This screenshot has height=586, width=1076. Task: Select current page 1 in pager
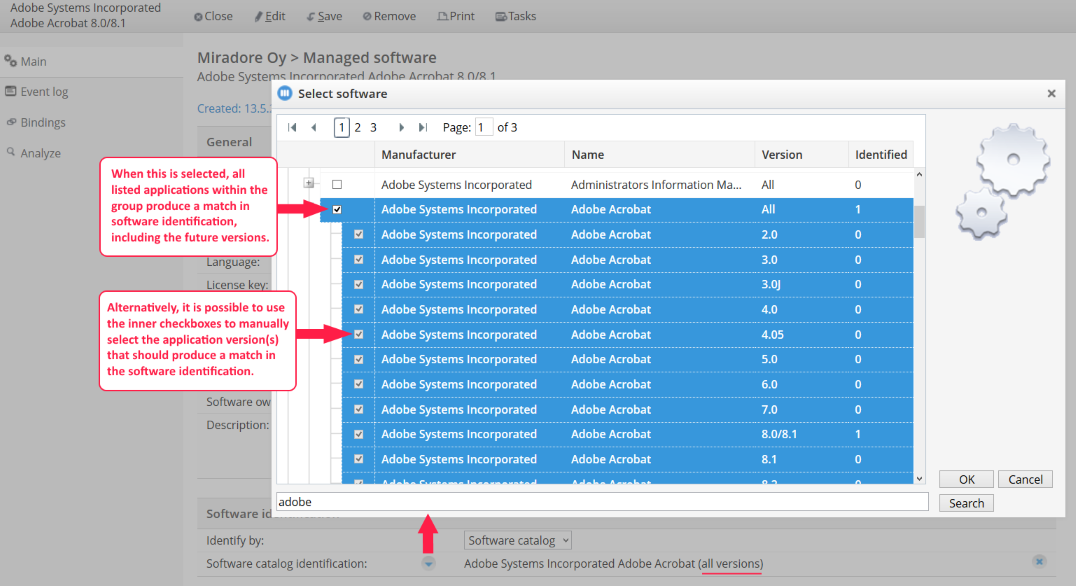(342, 127)
